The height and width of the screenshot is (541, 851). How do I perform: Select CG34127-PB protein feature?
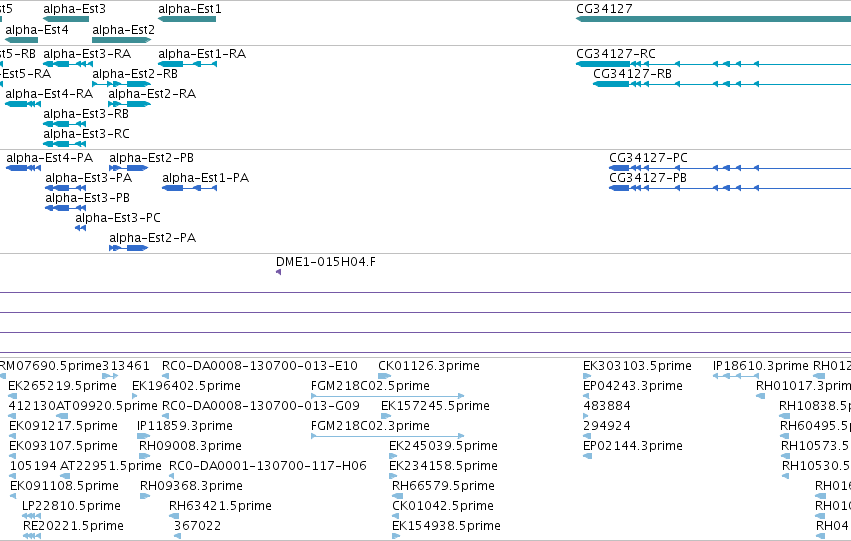[x=730, y=188]
